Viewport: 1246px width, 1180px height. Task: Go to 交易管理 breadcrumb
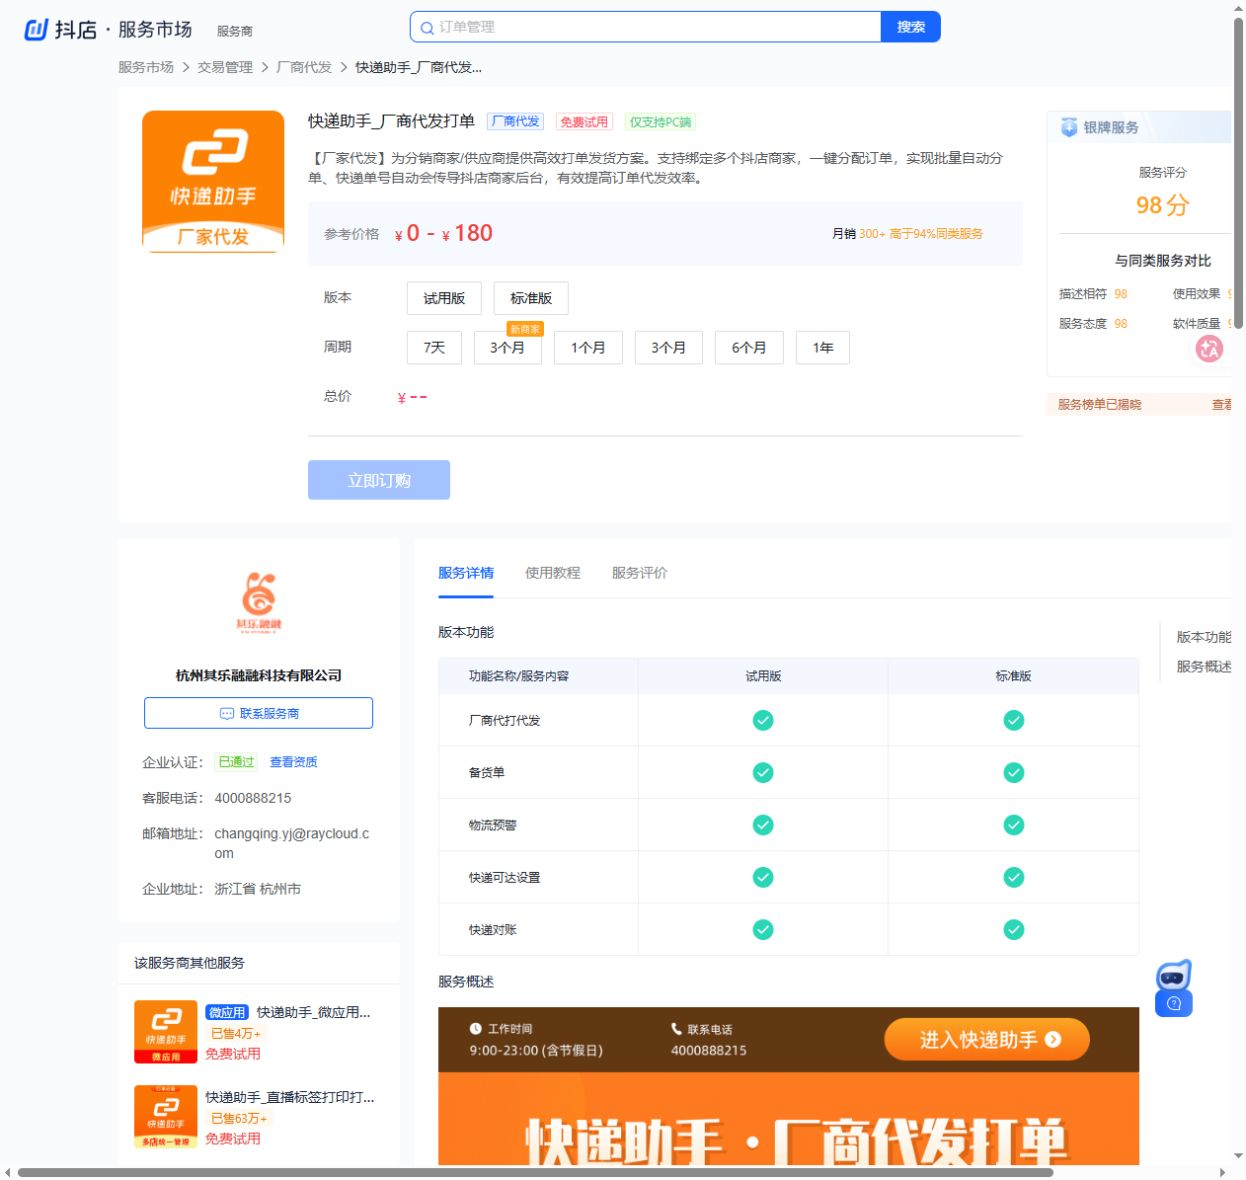(x=225, y=67)
